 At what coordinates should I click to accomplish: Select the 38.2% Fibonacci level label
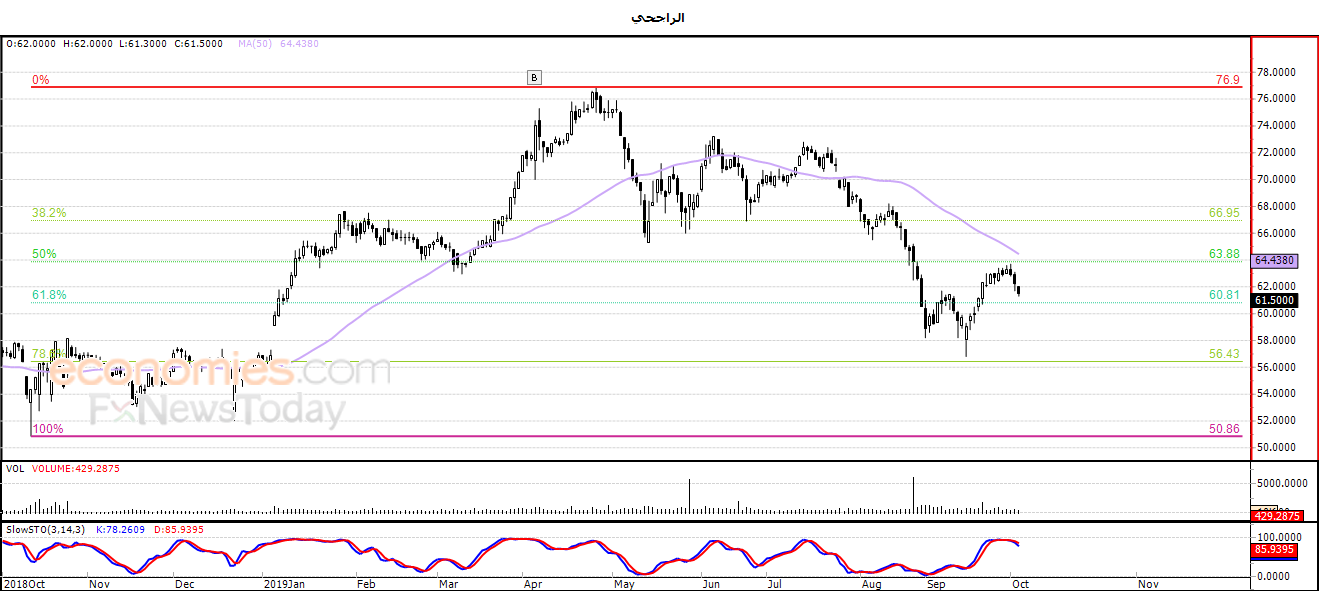point(50,213)
